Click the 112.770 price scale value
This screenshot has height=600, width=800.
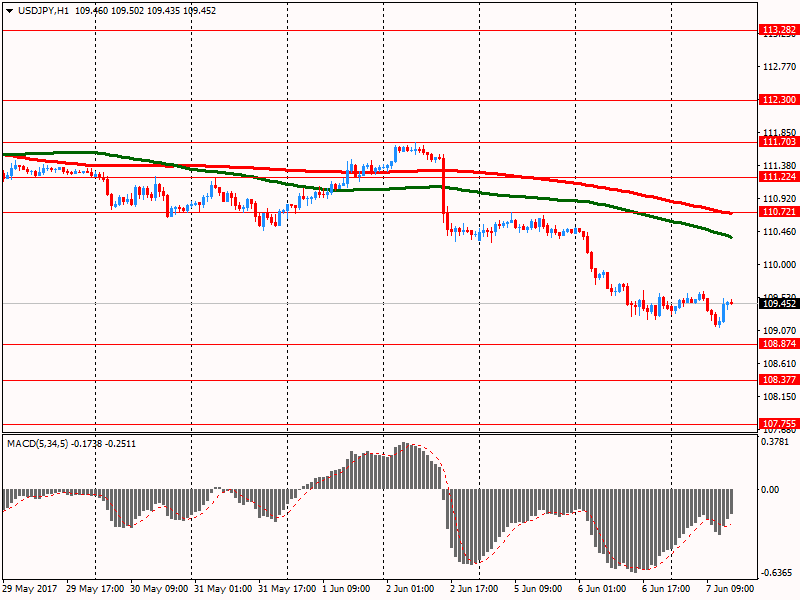pyautogui.click(x=779, y=67)
